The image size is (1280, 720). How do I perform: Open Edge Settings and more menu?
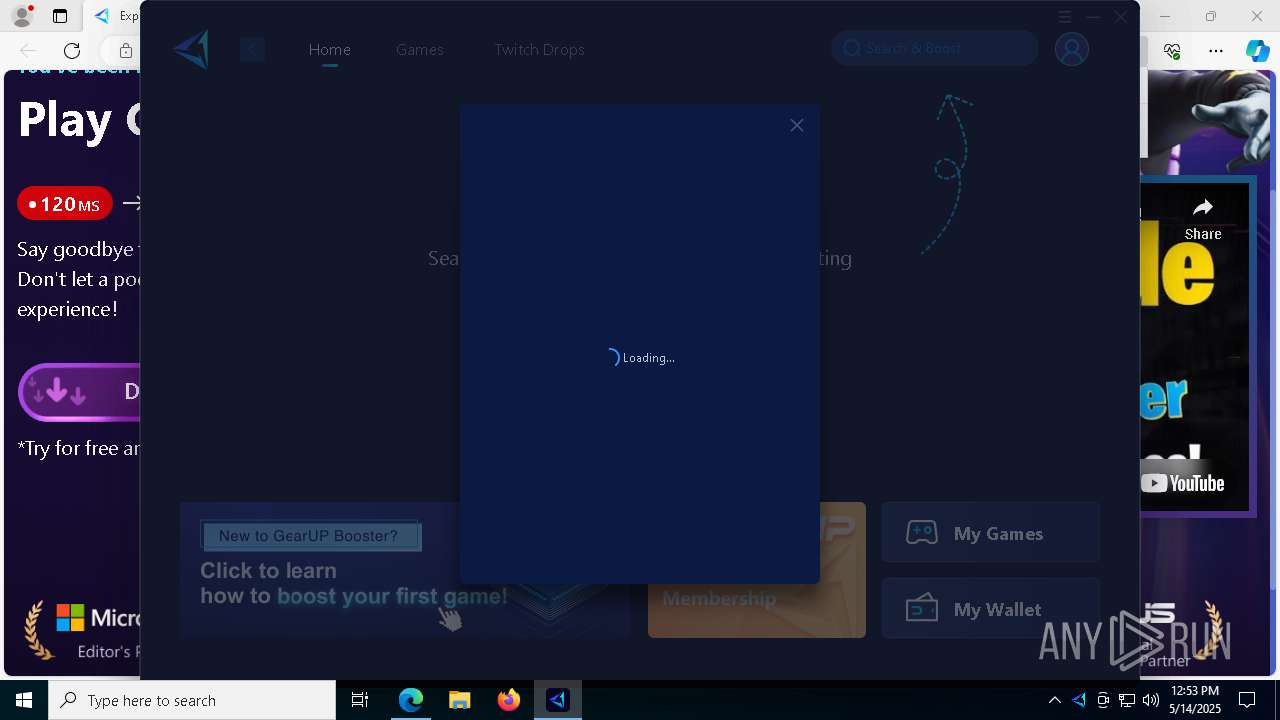tap(1215, 50)
